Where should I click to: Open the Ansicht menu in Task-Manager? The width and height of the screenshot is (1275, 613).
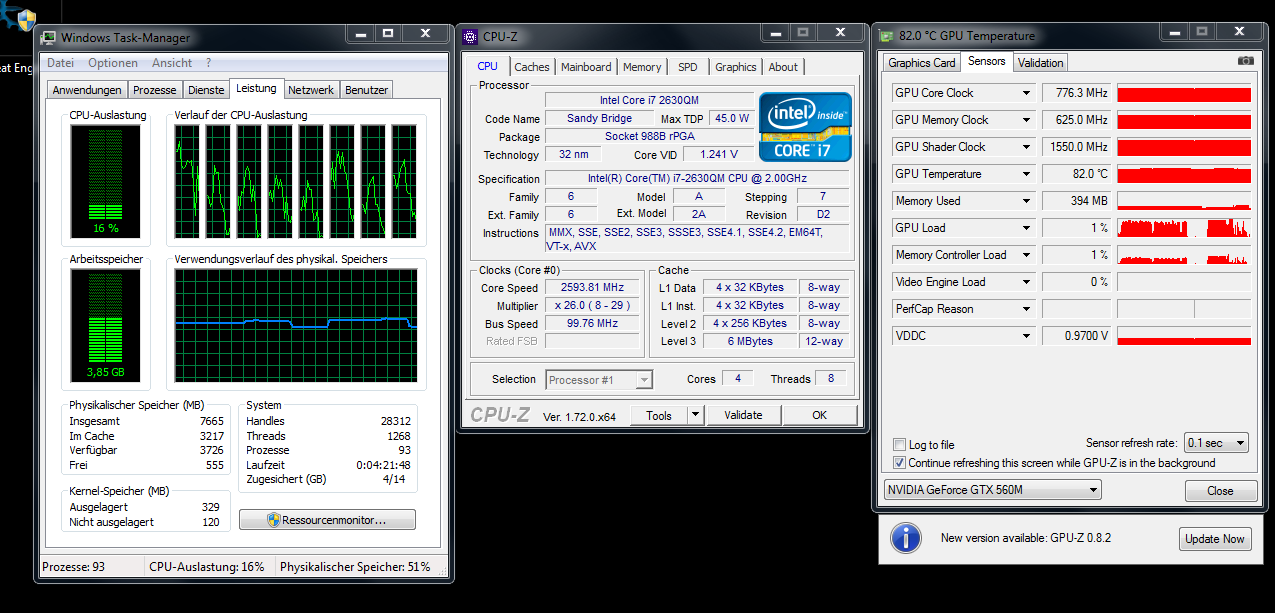(x=172, y=63)
